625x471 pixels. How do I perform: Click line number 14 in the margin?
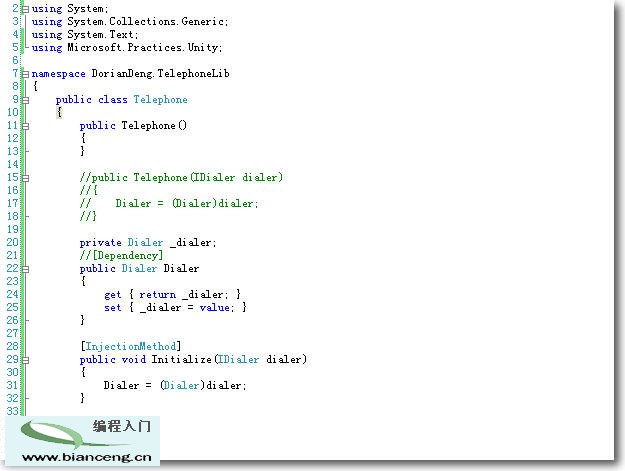[13, 164]
